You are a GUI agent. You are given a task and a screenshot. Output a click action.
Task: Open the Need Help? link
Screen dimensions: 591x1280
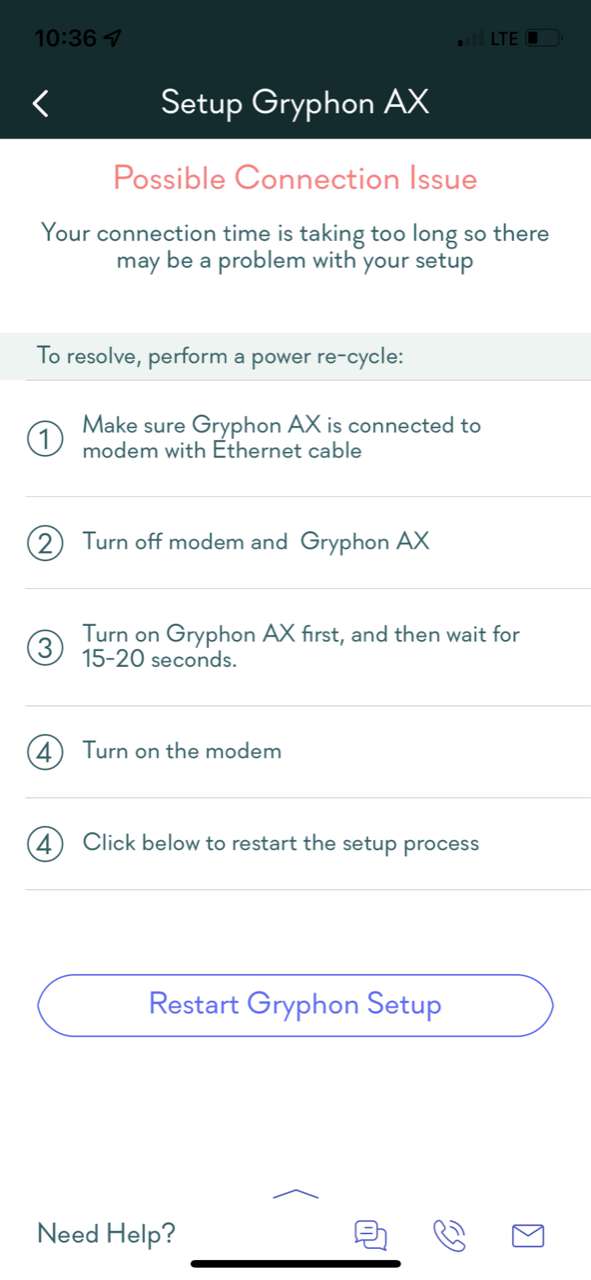tap(106, 1234)
